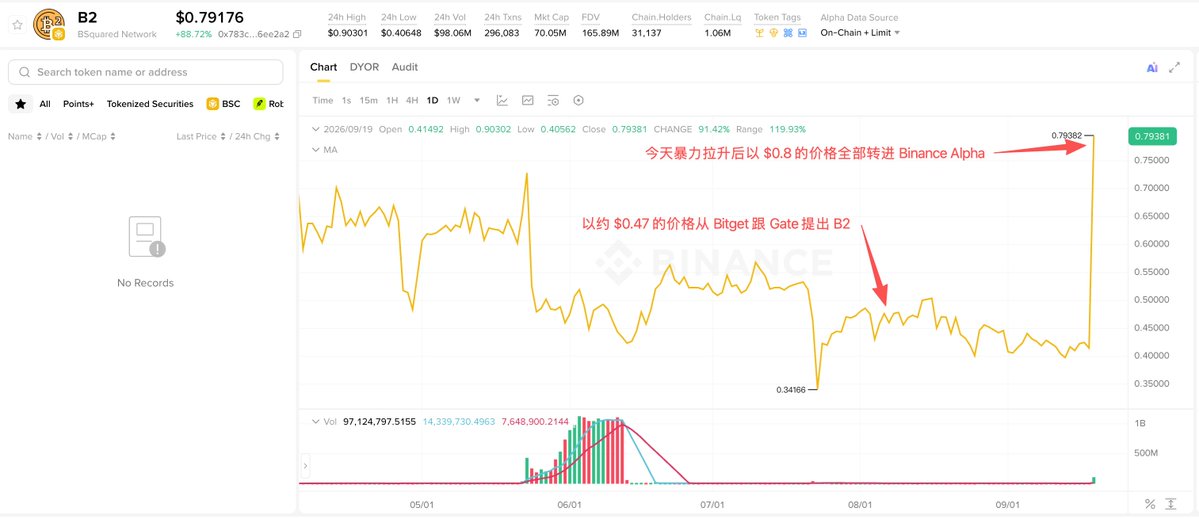Set chart interval to 15m
1199x519 pixels.
[369, 100]
